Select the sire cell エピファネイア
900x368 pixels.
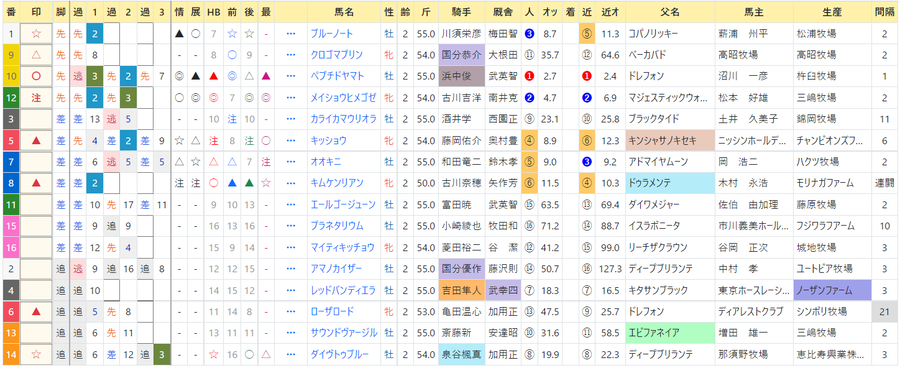670,333
